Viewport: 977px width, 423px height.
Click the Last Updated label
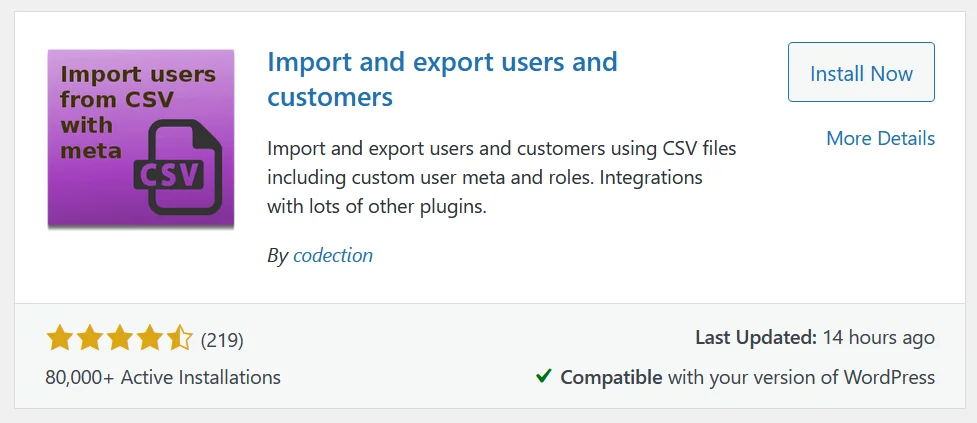coord(756,338)
